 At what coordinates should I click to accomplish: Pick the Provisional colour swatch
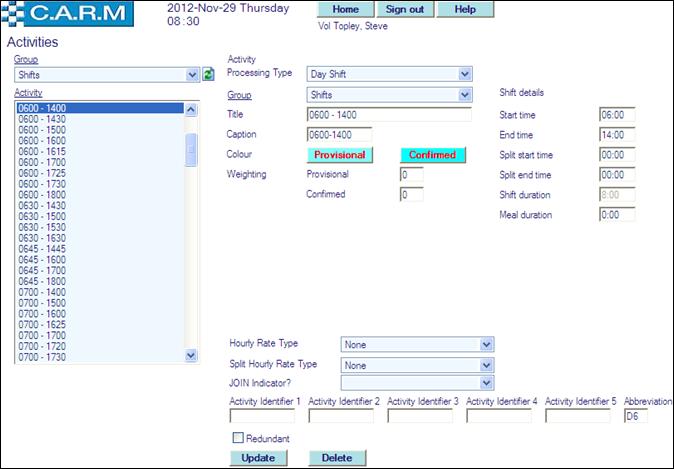pos(339,155)
